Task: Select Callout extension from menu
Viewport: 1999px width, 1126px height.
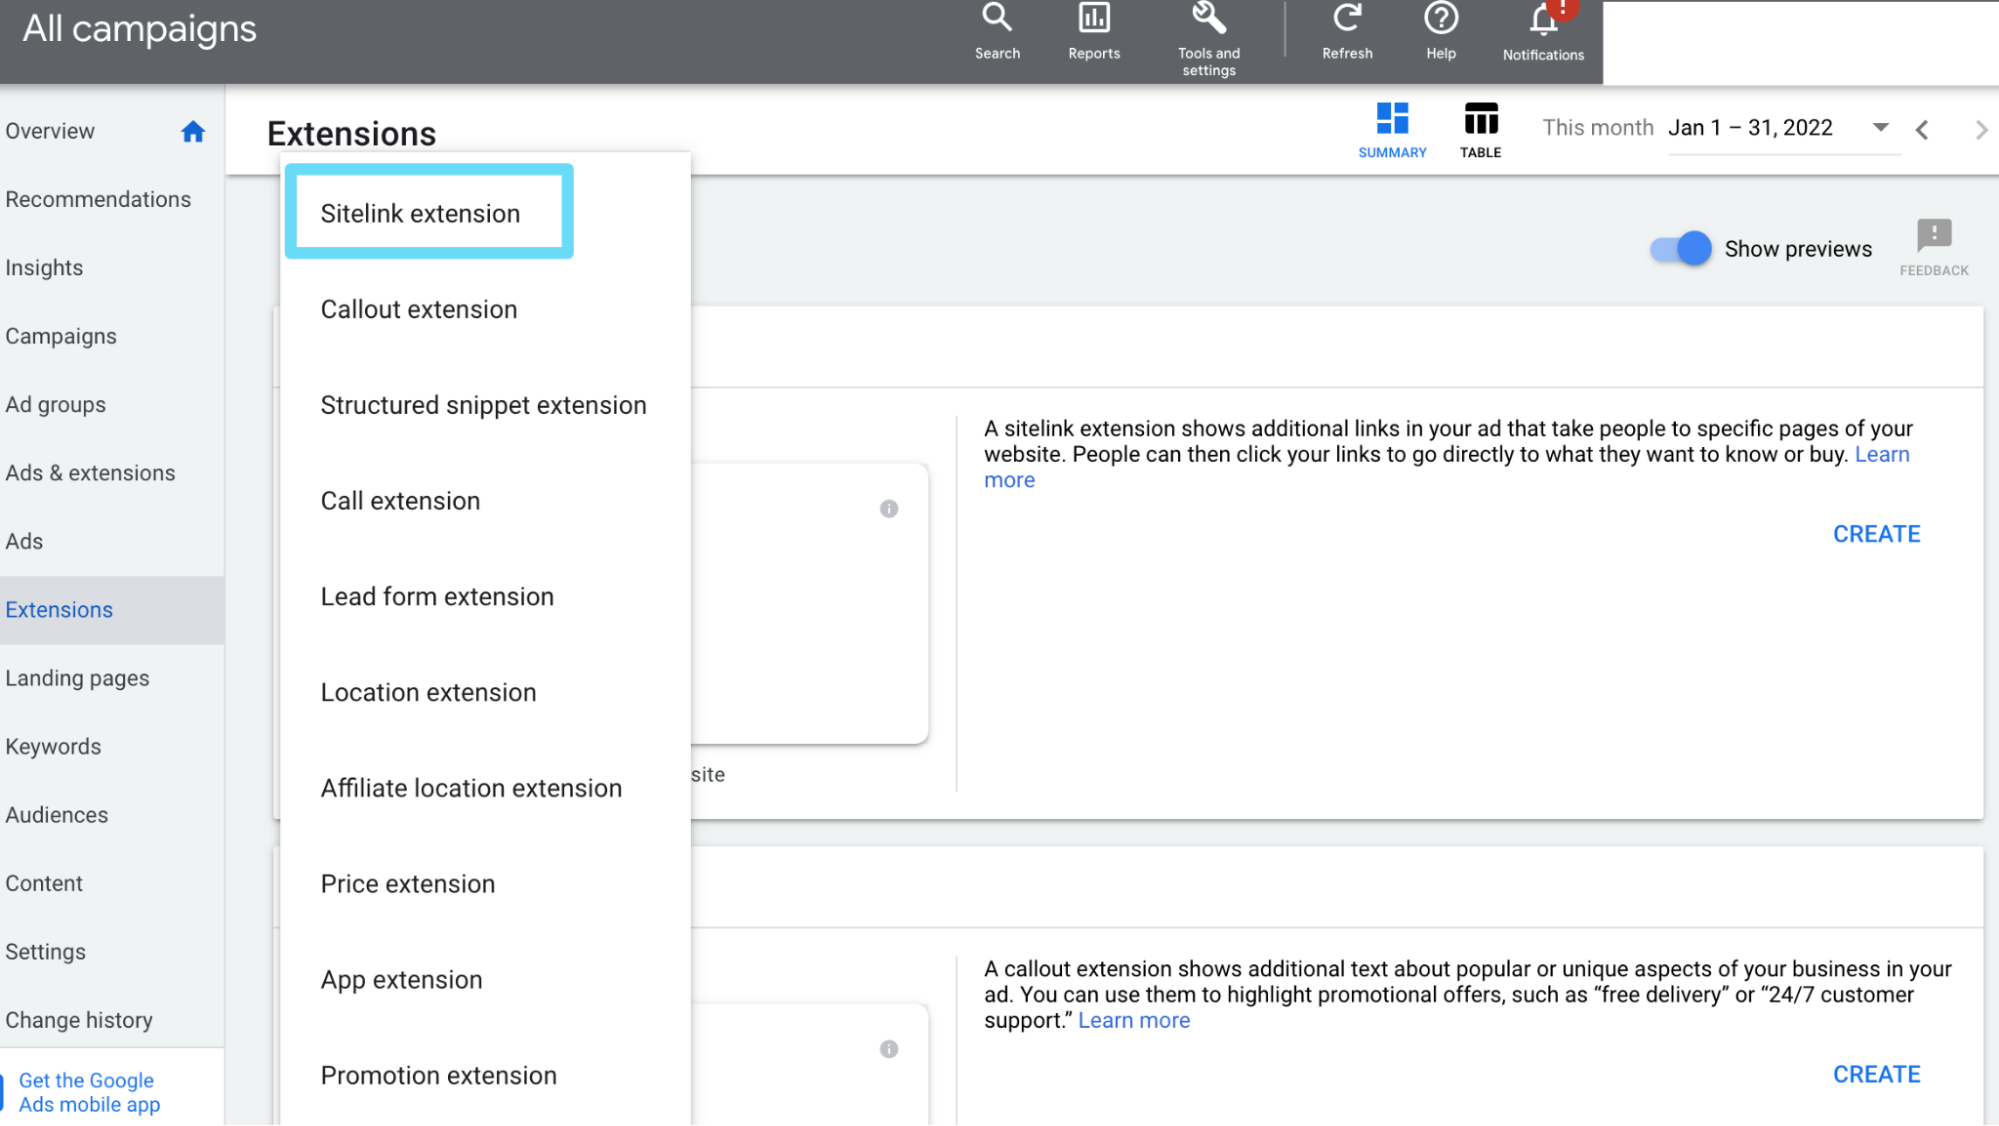Action: pos(485,309)
